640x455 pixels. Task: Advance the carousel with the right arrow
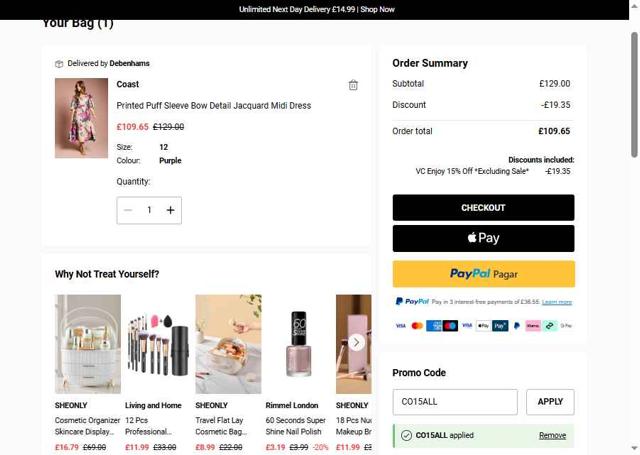356,342
